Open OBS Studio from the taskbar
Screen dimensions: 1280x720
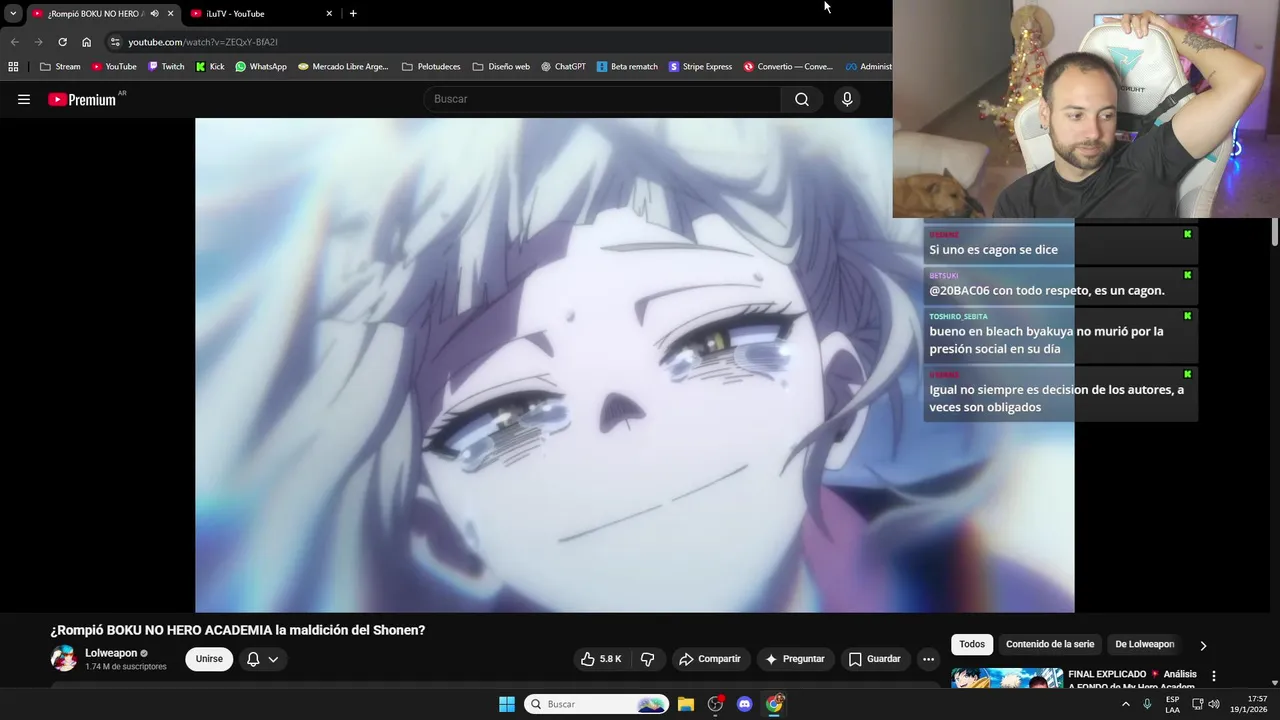point(715,704)
